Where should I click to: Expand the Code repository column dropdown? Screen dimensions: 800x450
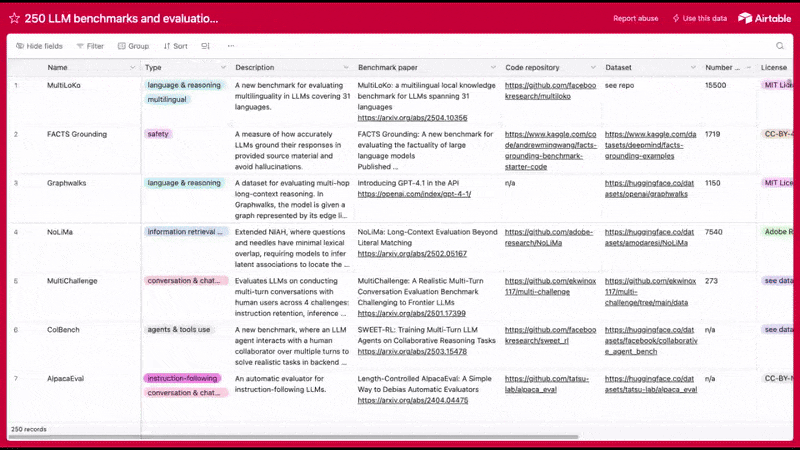pyautogui.click(x=593, y=67)
